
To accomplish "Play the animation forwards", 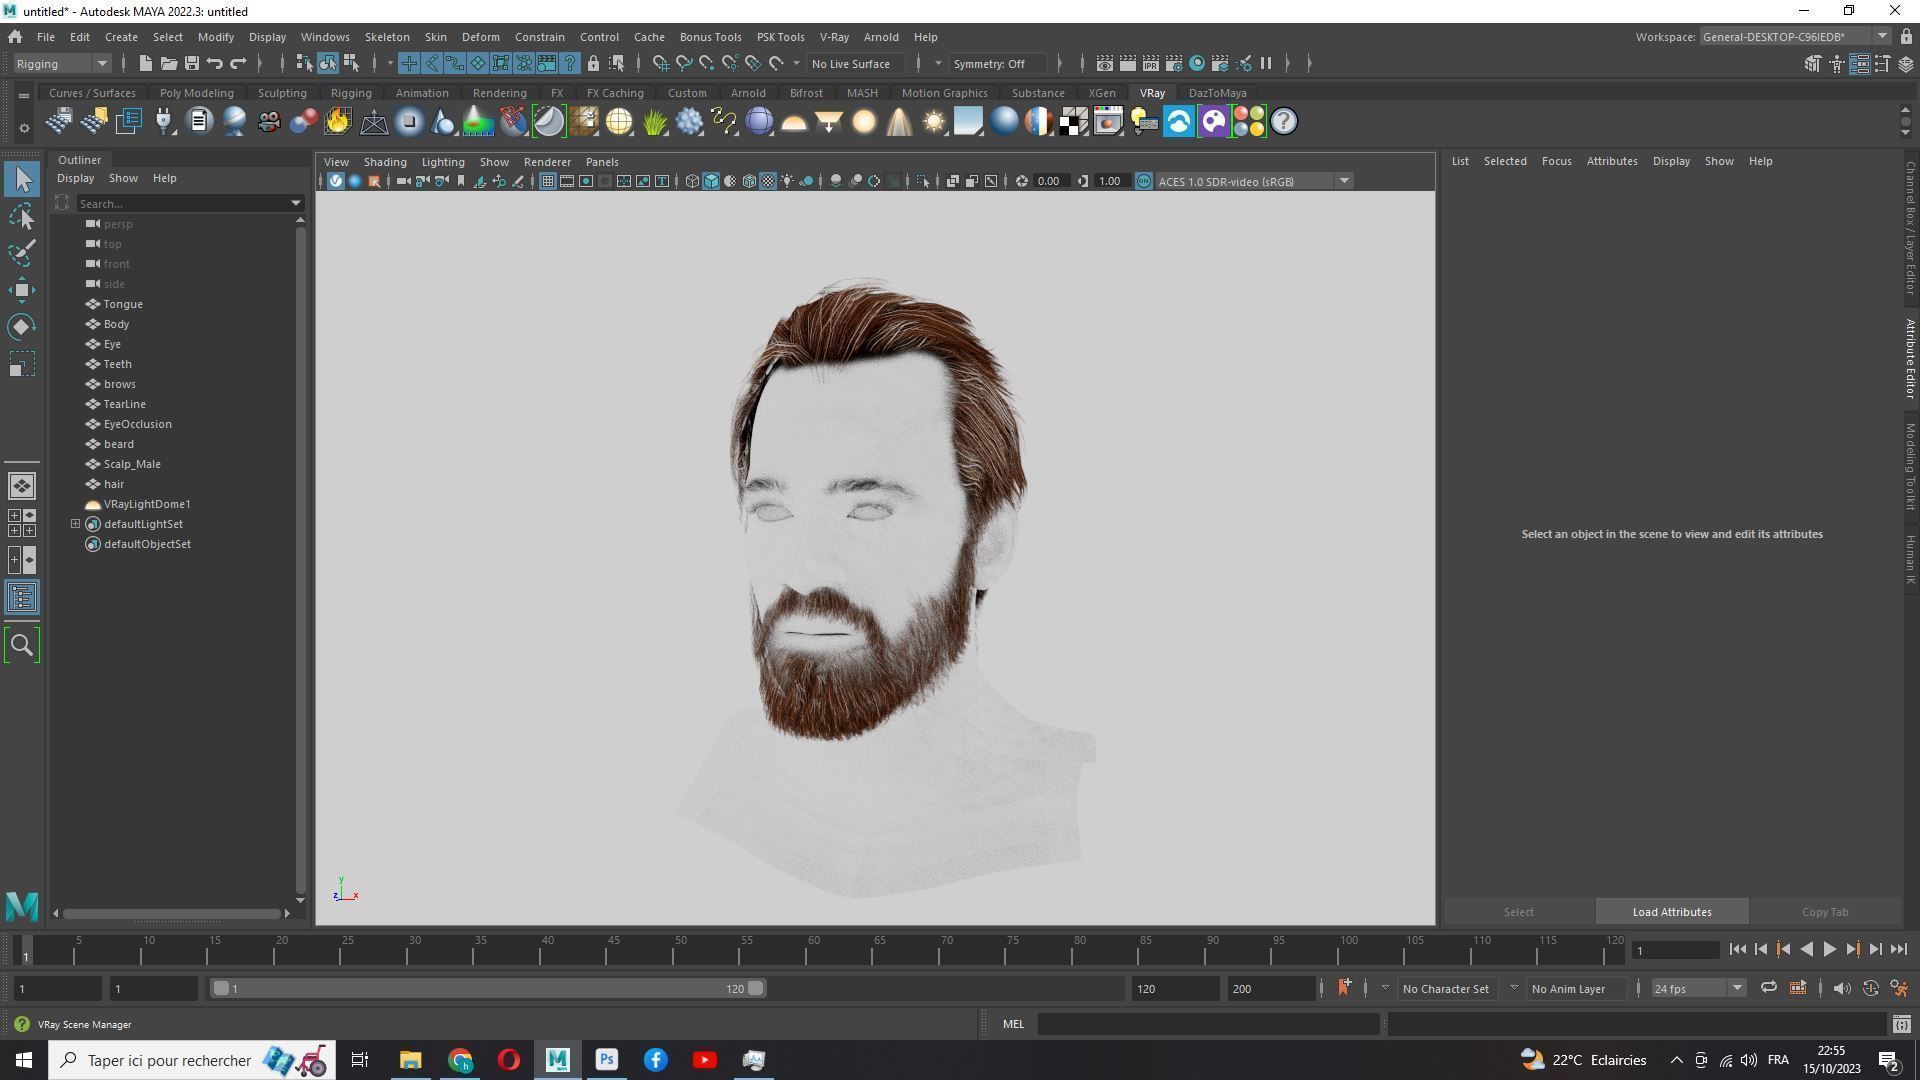I will click(x=1830, y=950).
